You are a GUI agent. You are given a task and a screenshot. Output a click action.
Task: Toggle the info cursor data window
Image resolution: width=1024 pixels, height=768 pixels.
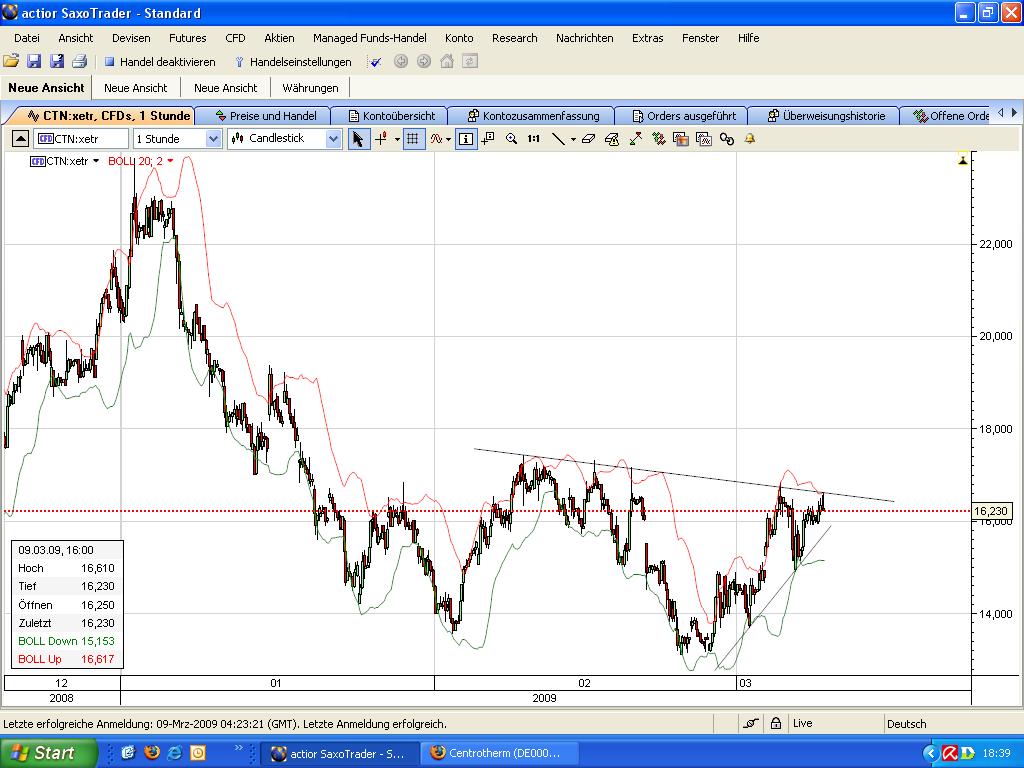[x=465, y=138]
